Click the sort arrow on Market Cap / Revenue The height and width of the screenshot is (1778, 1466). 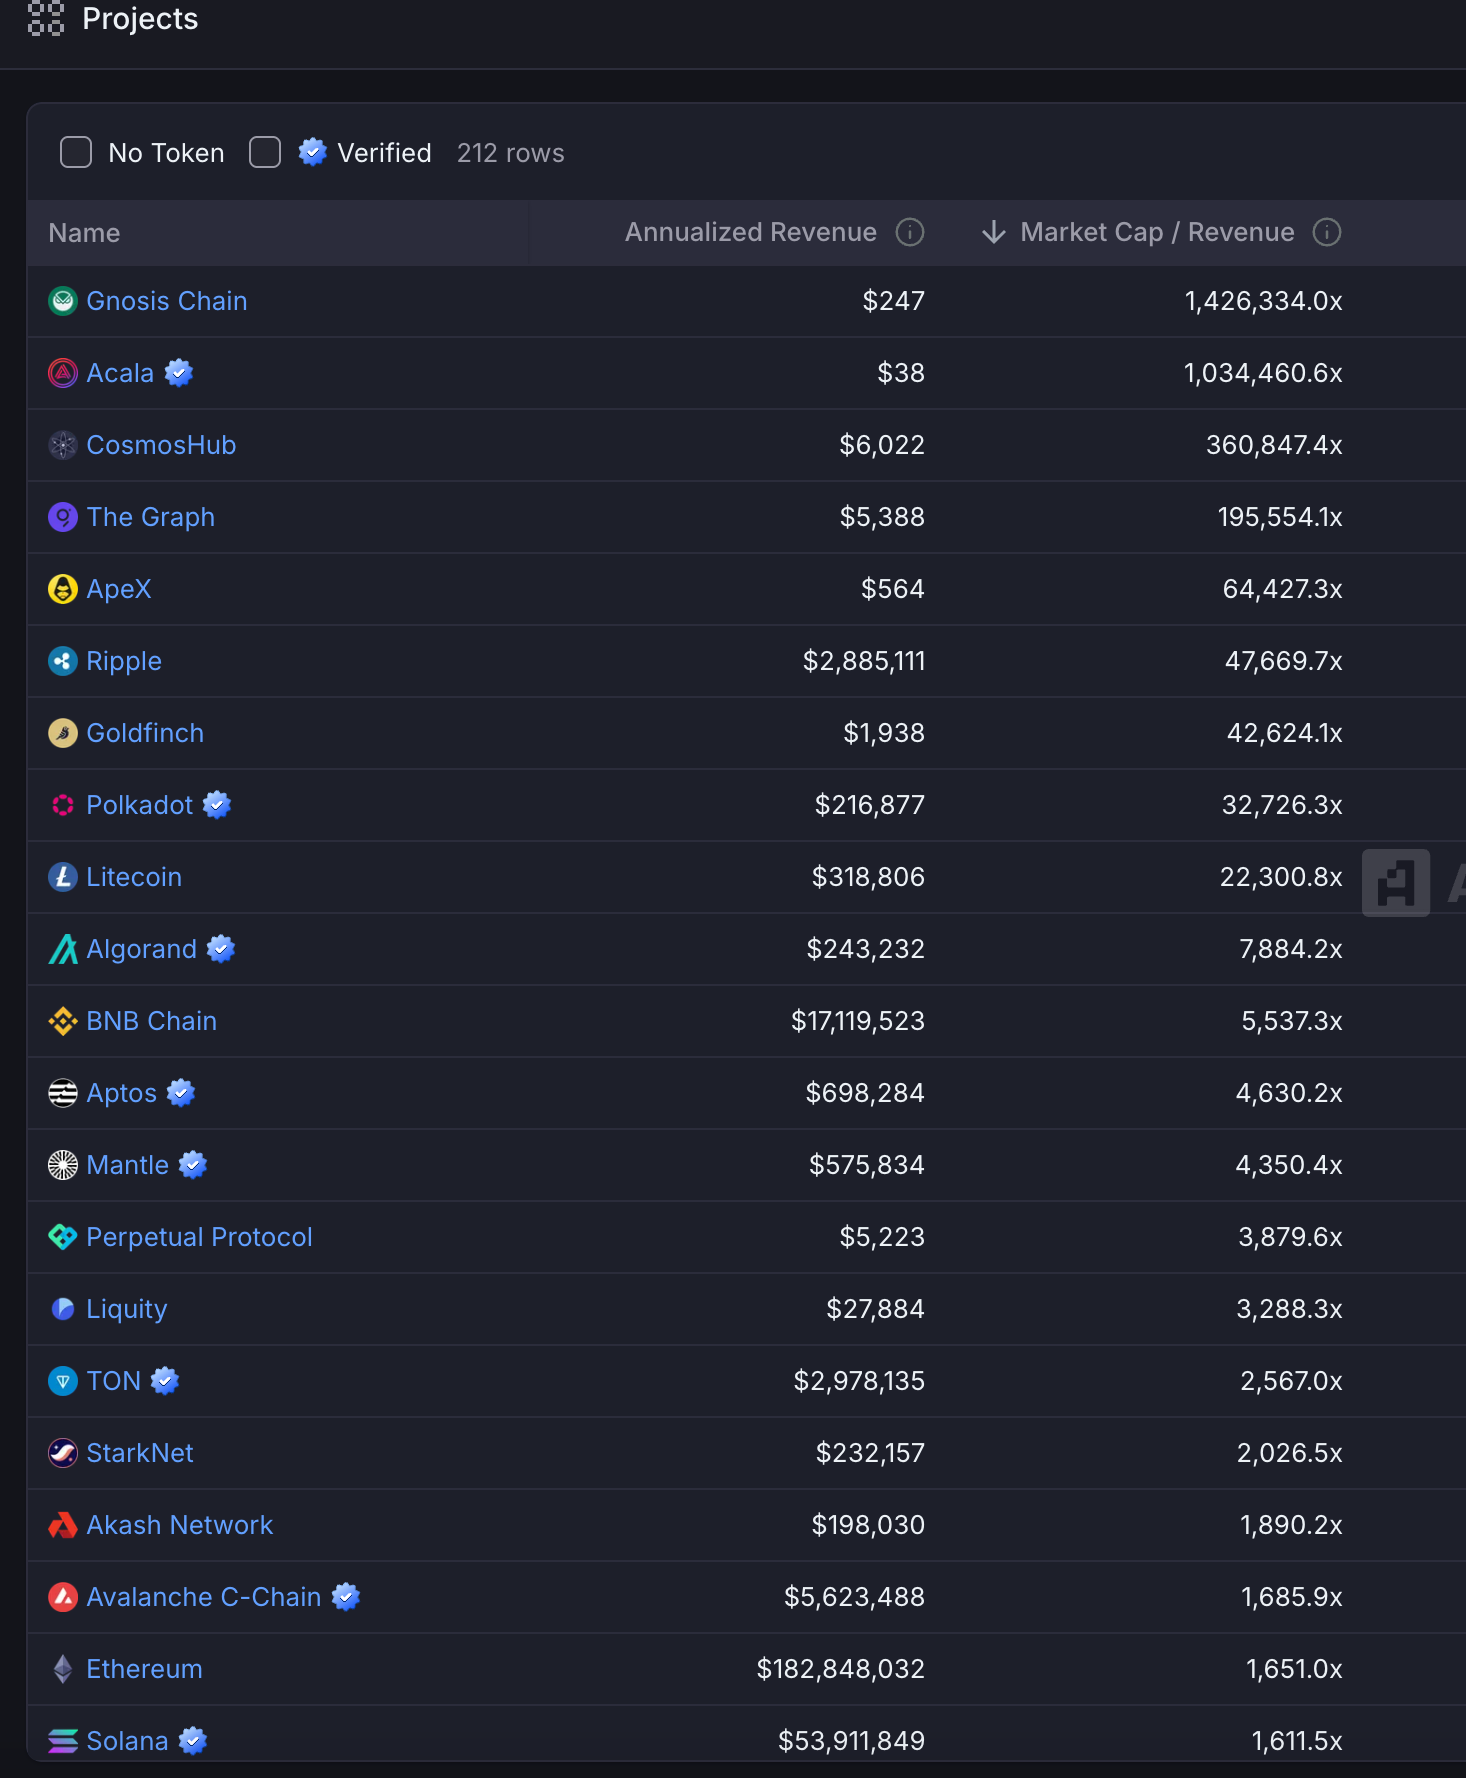point(994,232)
